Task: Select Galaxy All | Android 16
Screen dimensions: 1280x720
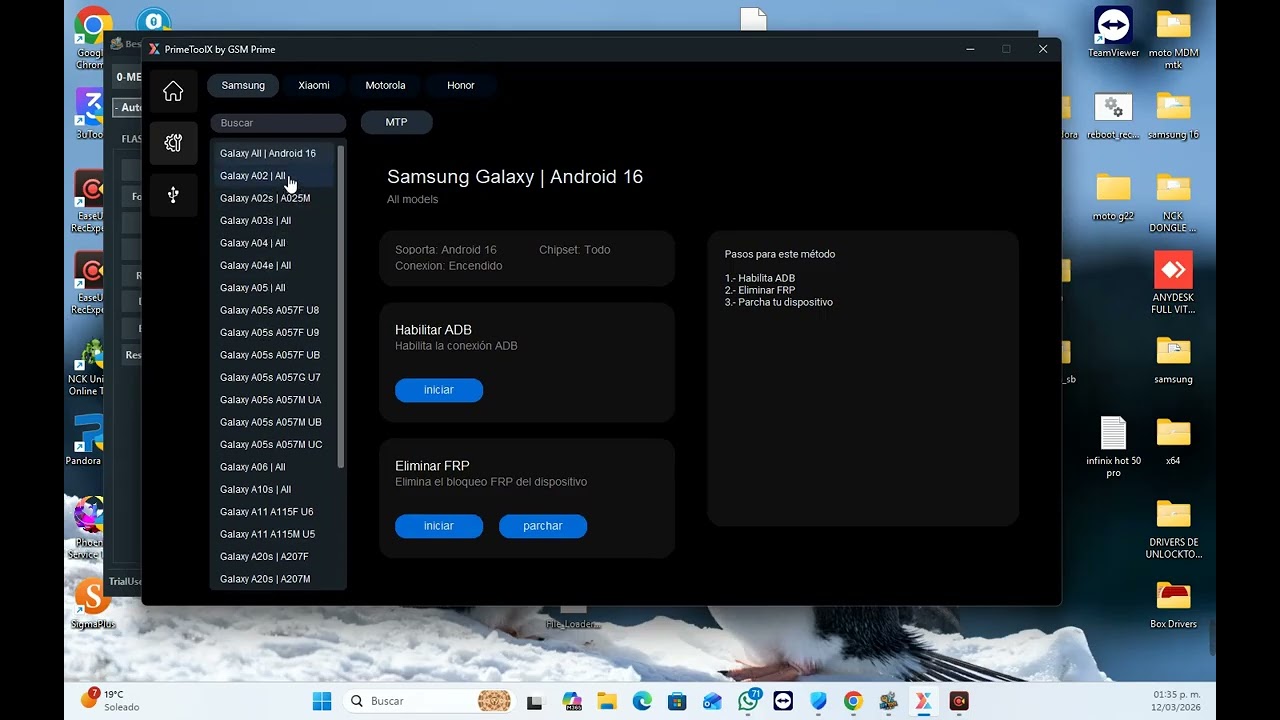Action: click(274, 153)
